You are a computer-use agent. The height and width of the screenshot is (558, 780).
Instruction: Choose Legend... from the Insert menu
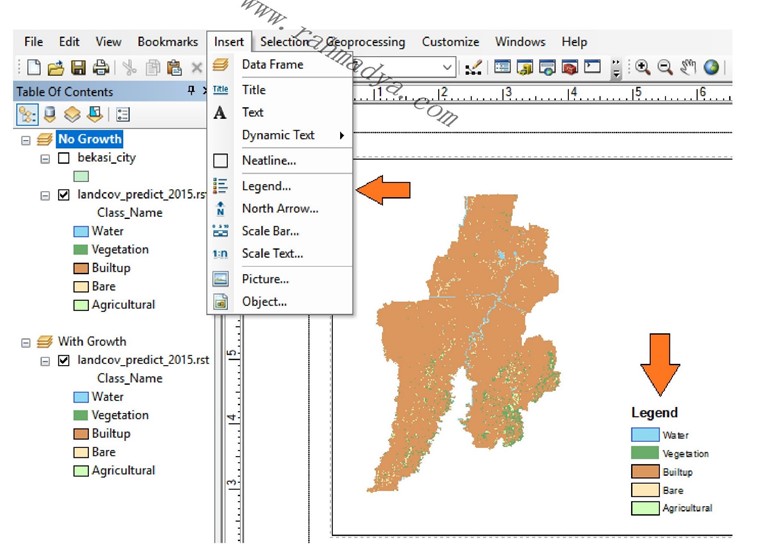pos(266,186)
